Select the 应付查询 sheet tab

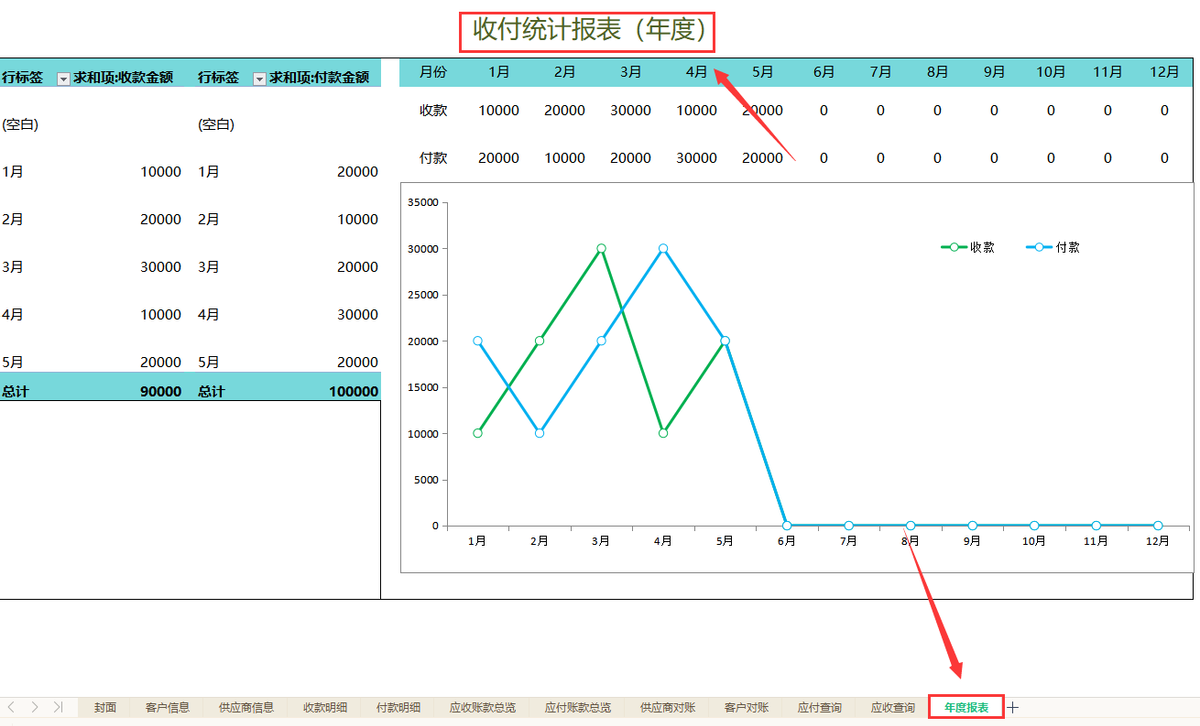click(x=819, y=707)
